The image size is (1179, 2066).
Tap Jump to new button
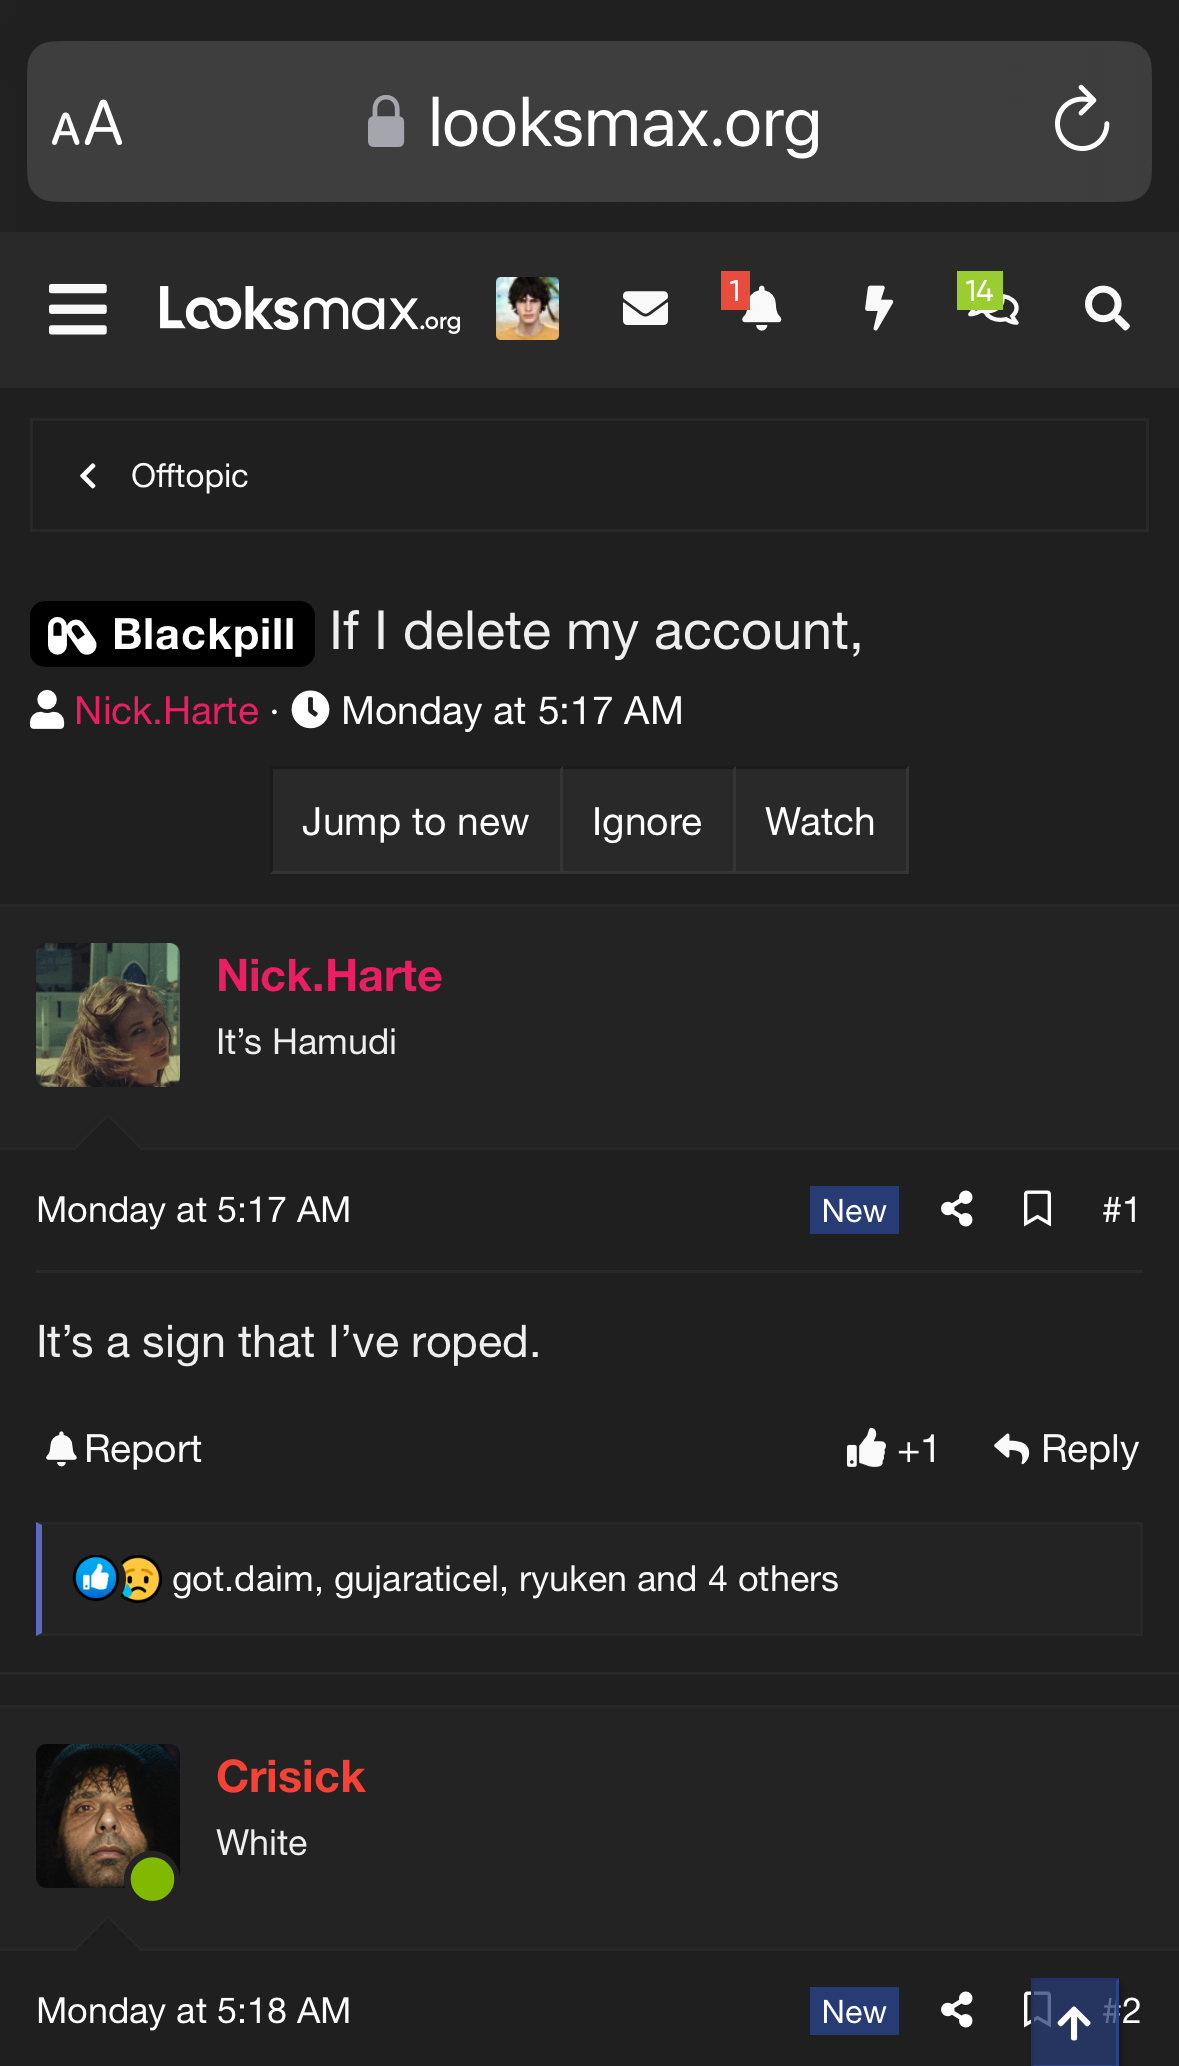415,822
